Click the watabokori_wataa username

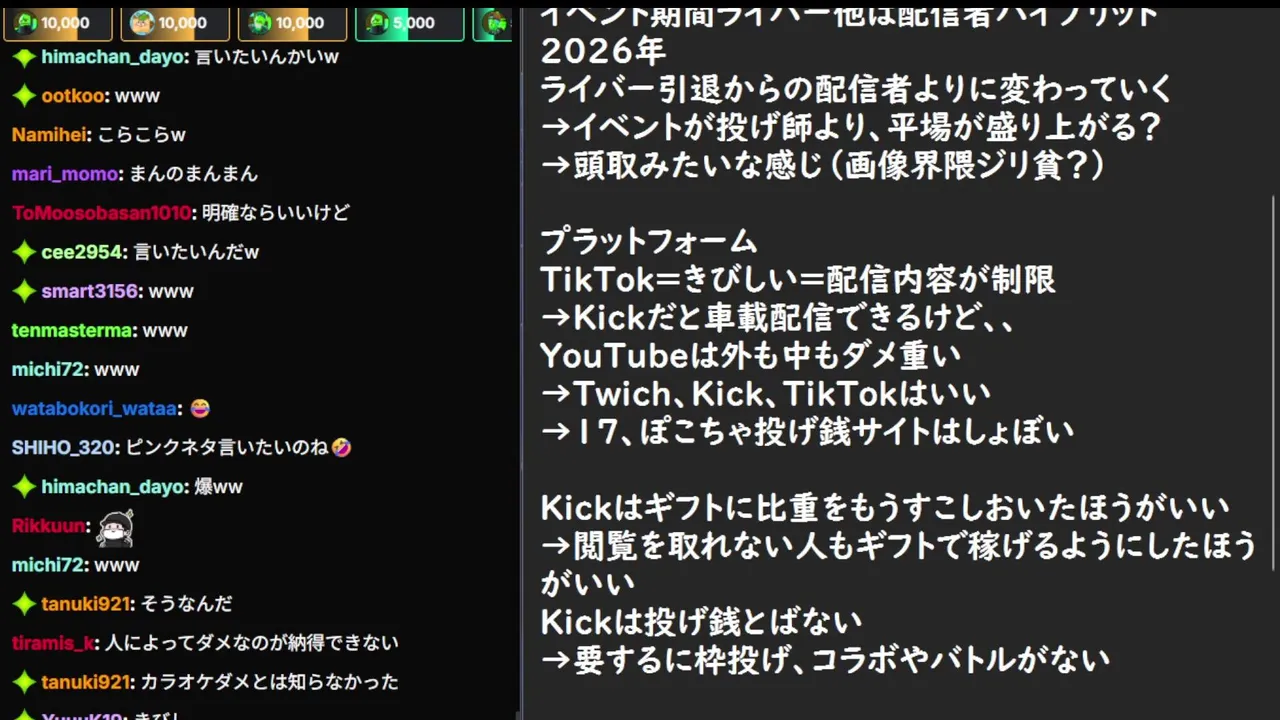click(95, 409)
